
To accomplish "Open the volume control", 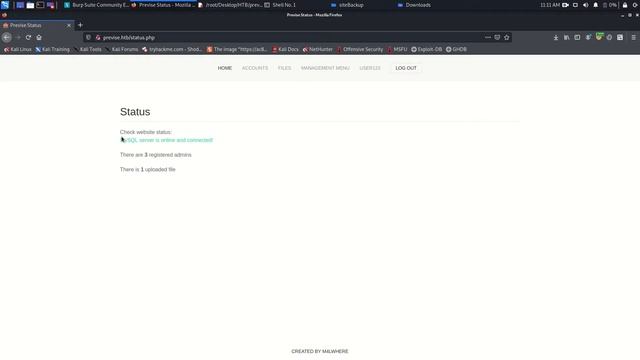I will pyautogui.click(x=586, y=5).
